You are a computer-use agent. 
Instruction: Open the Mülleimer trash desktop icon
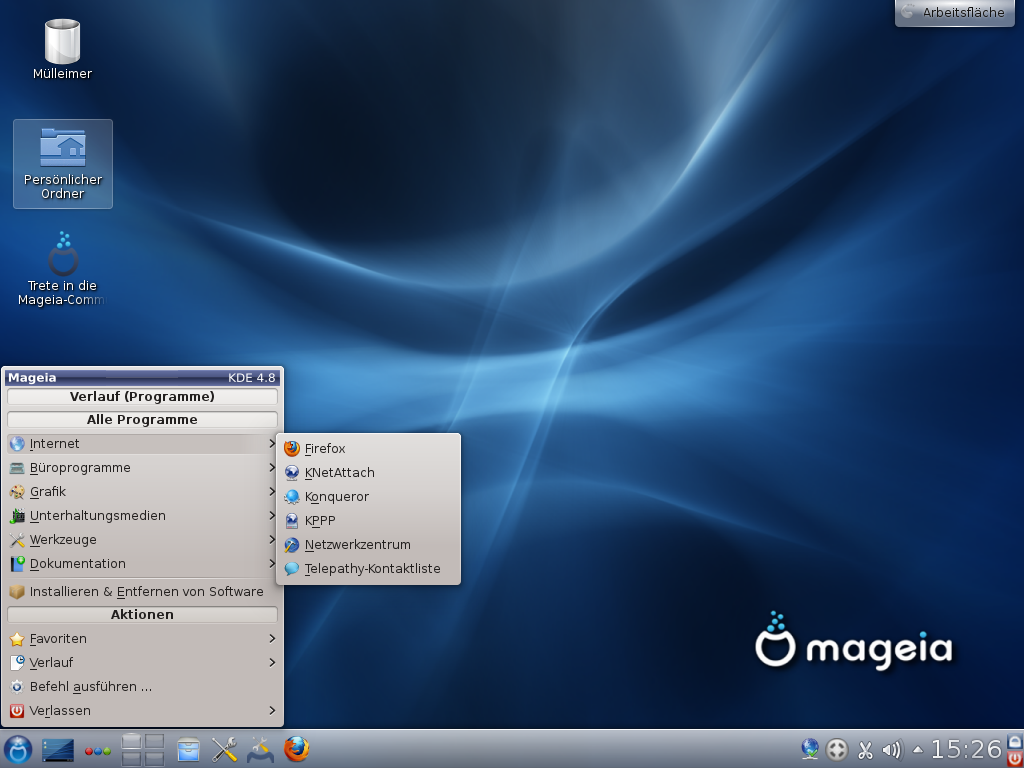62,50
